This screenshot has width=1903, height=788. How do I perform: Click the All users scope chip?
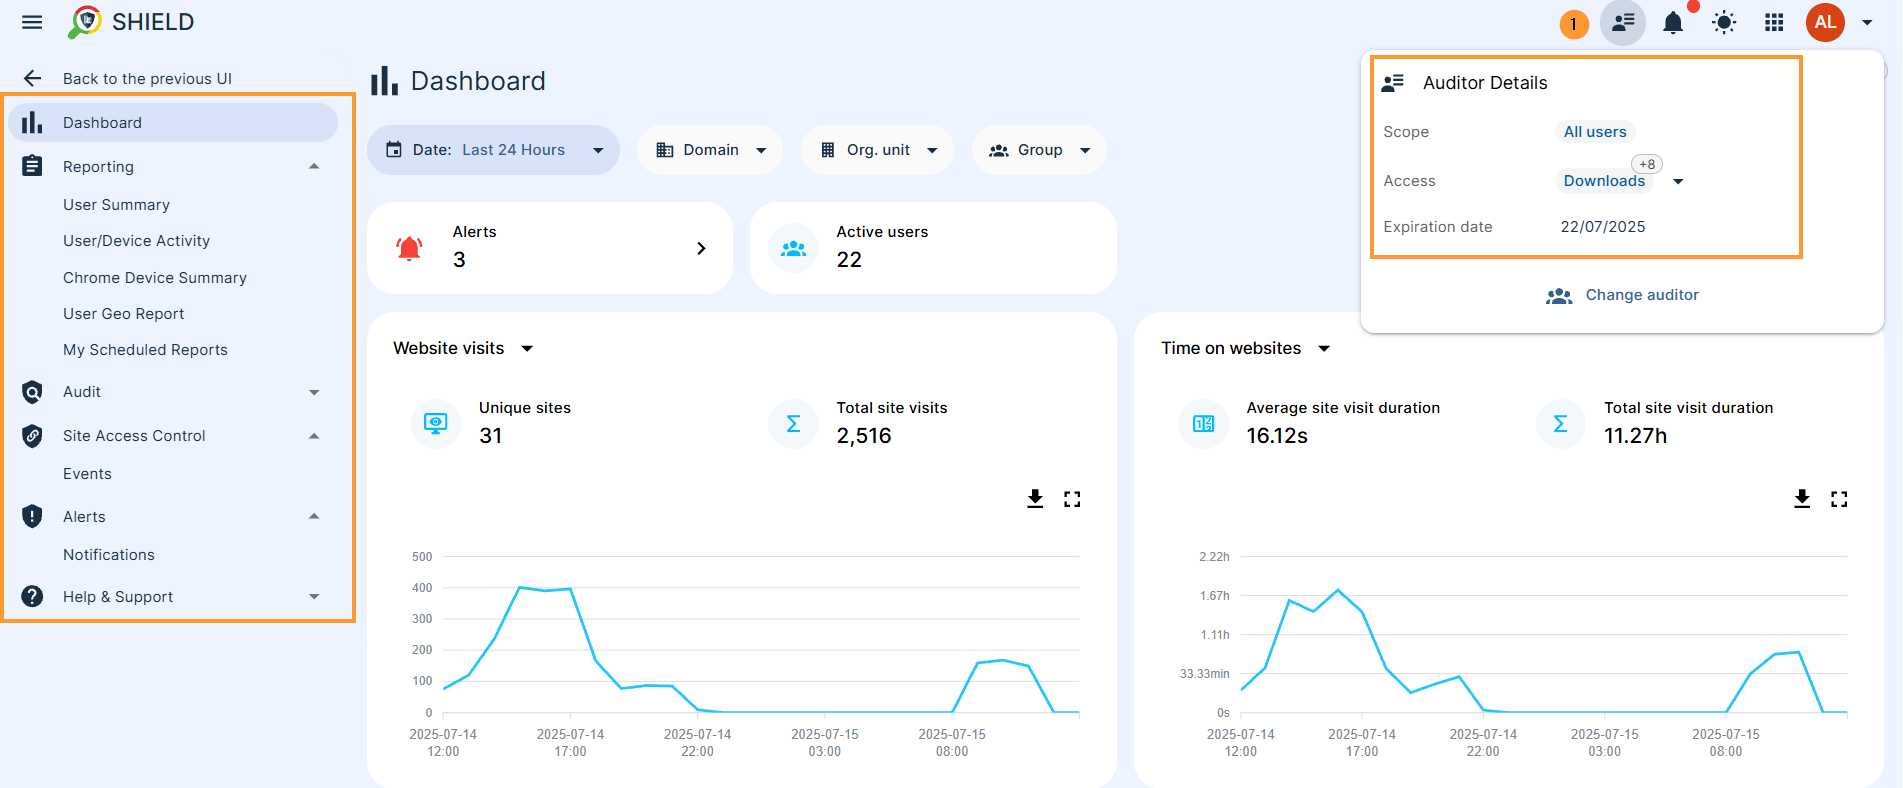click(x=1595, y=132)
